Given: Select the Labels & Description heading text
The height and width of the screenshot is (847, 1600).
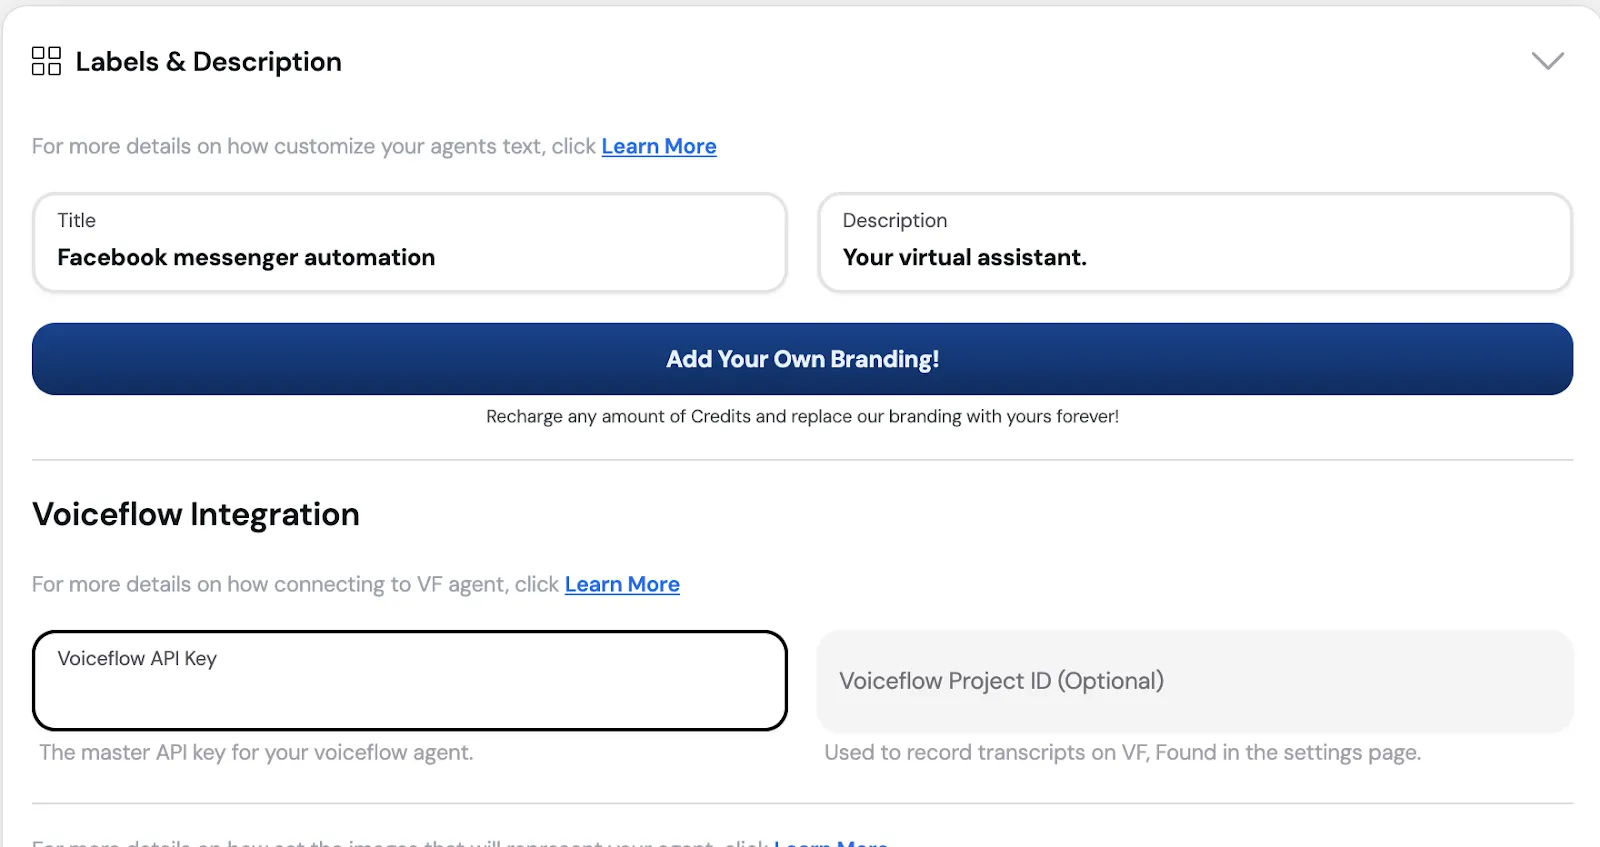Looking at the screenshot, I should click(x=209, y=62).
